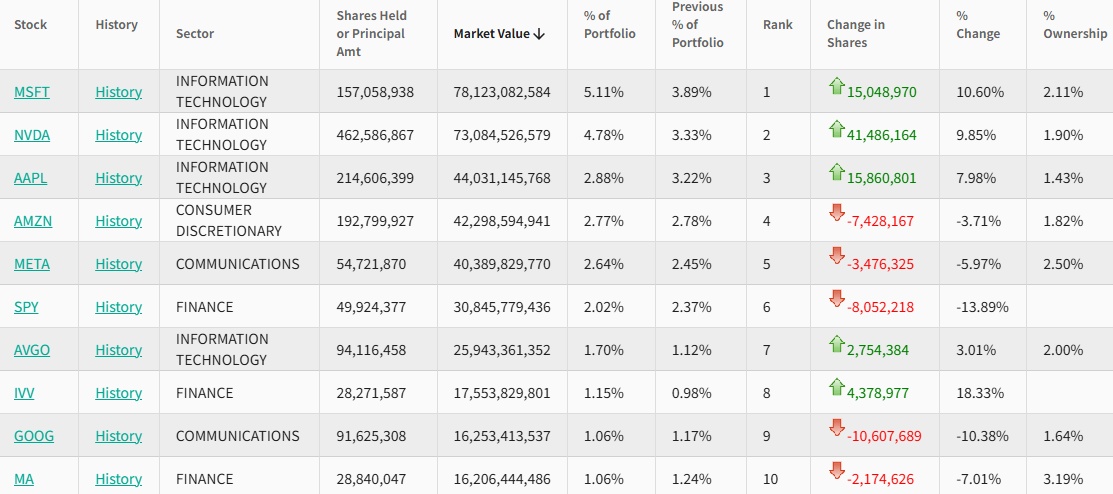Viewport: 1113px width, 494px height.
Task: View History for AAPL
Action: 119,178
